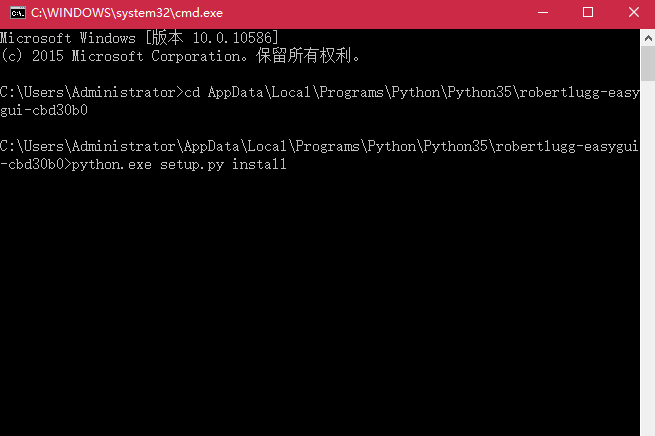The height and width of the screenshot is (436, 655).
Task: Click the -cbd30b0> prompt before python.exe
Action: click(35, 164)
